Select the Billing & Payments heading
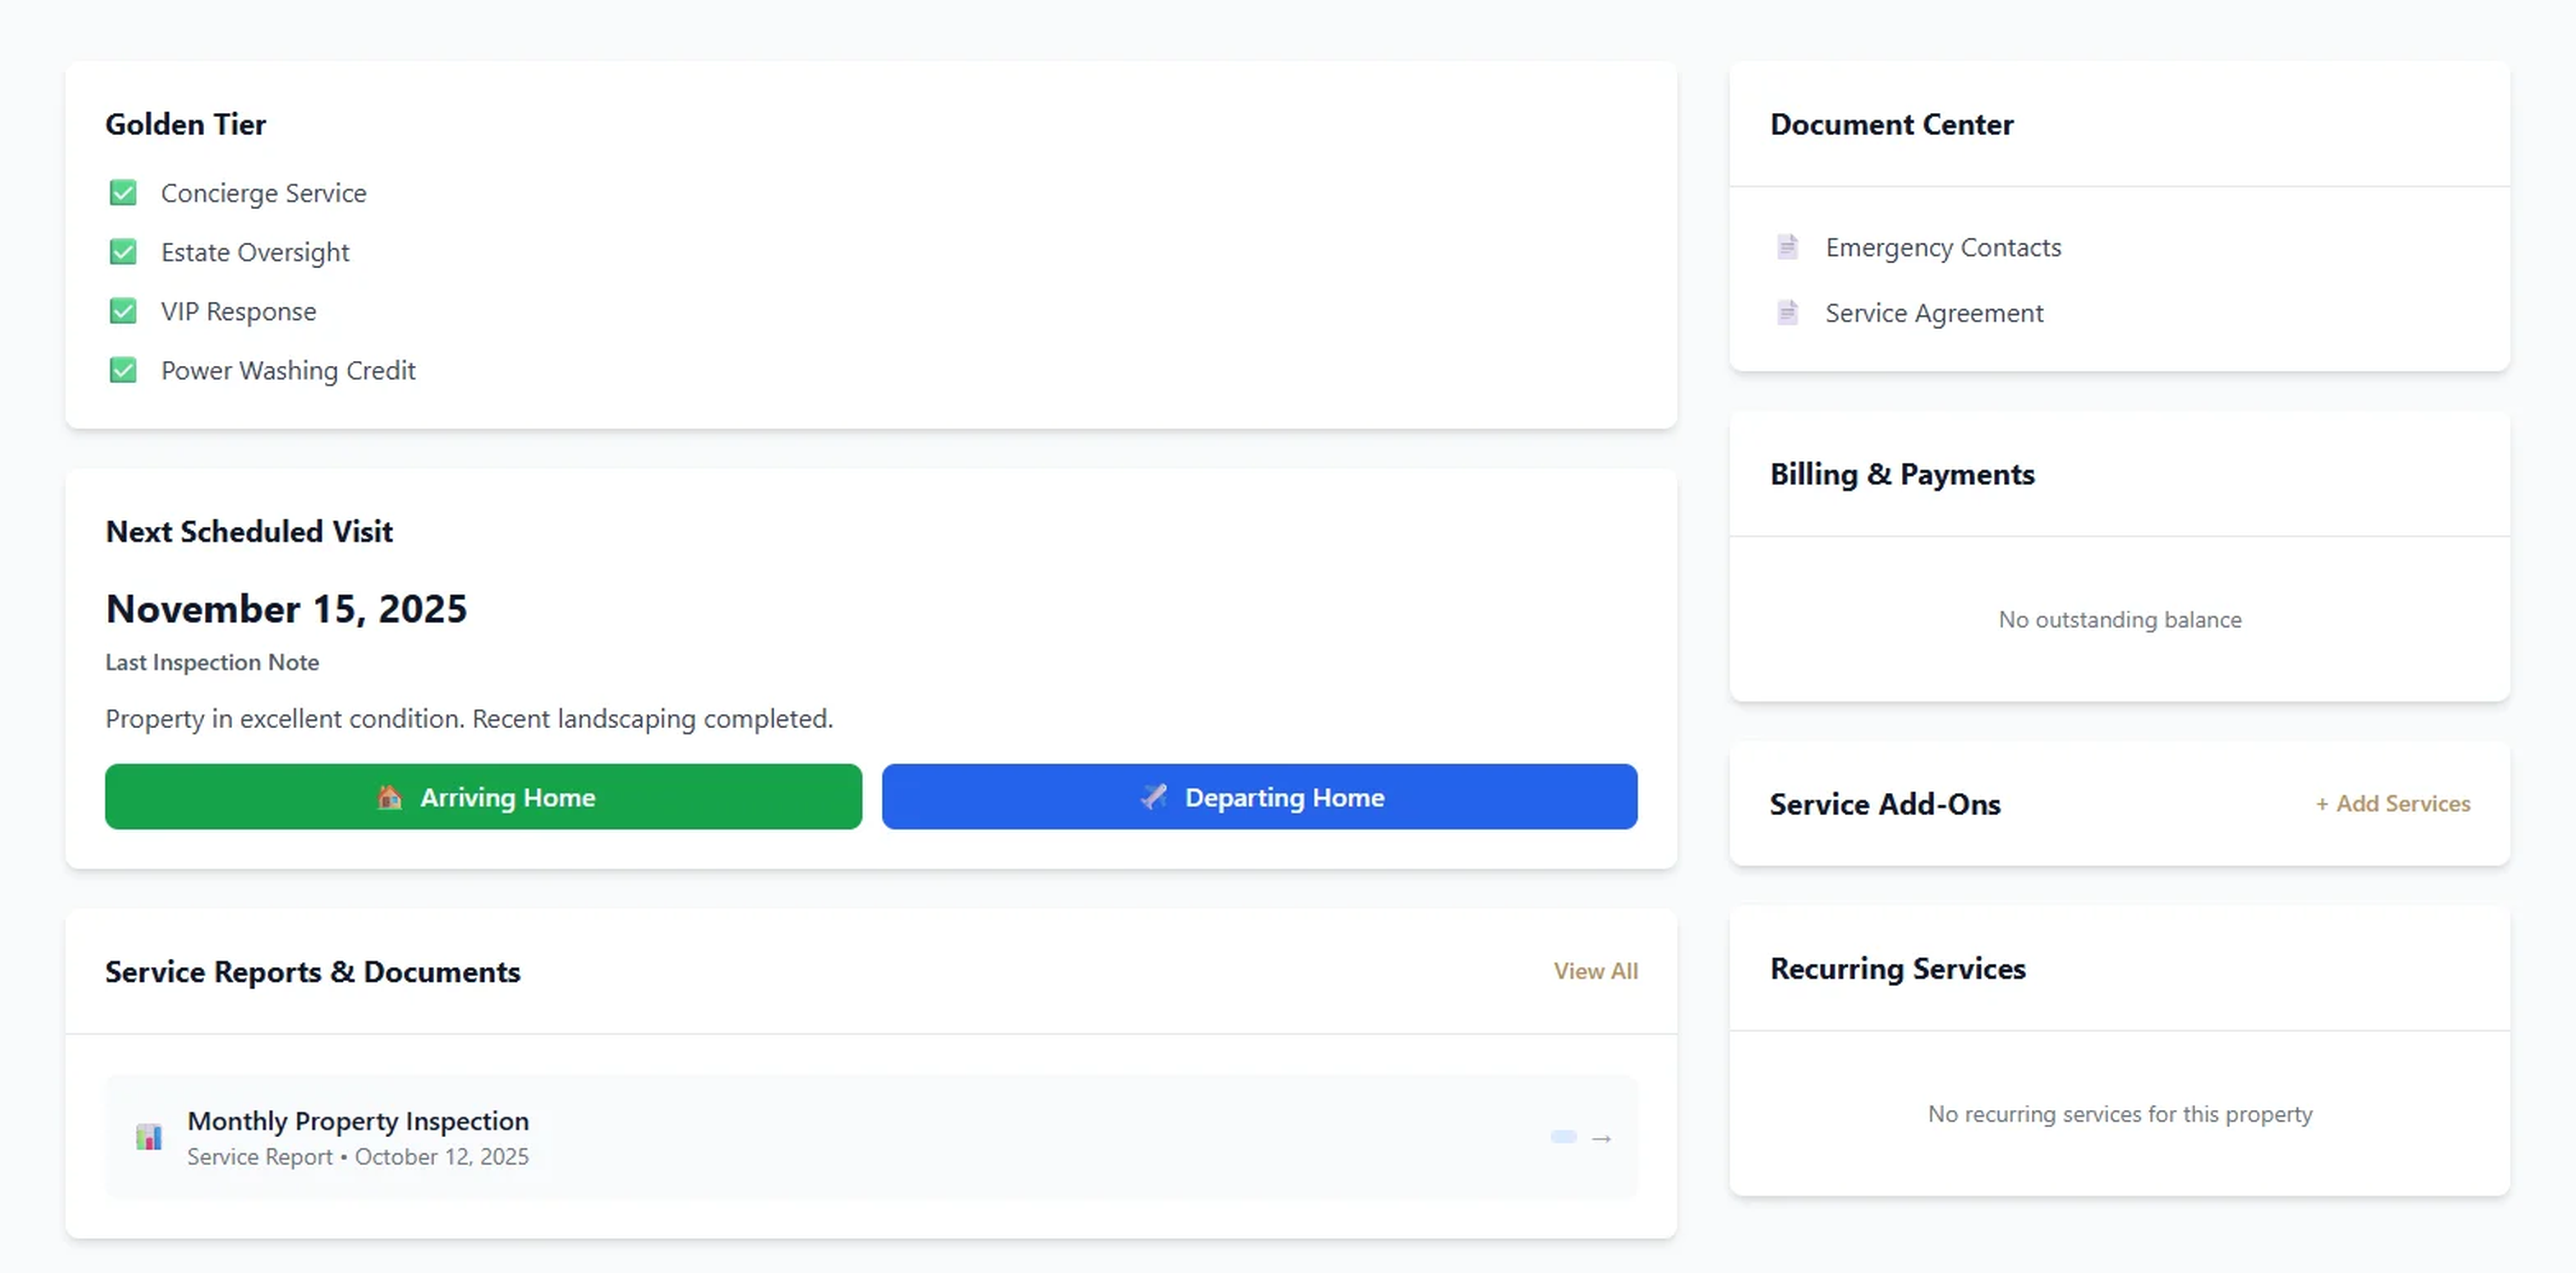The width and height of the screenshot is (2576, 1273). [x=1901, y=474]
